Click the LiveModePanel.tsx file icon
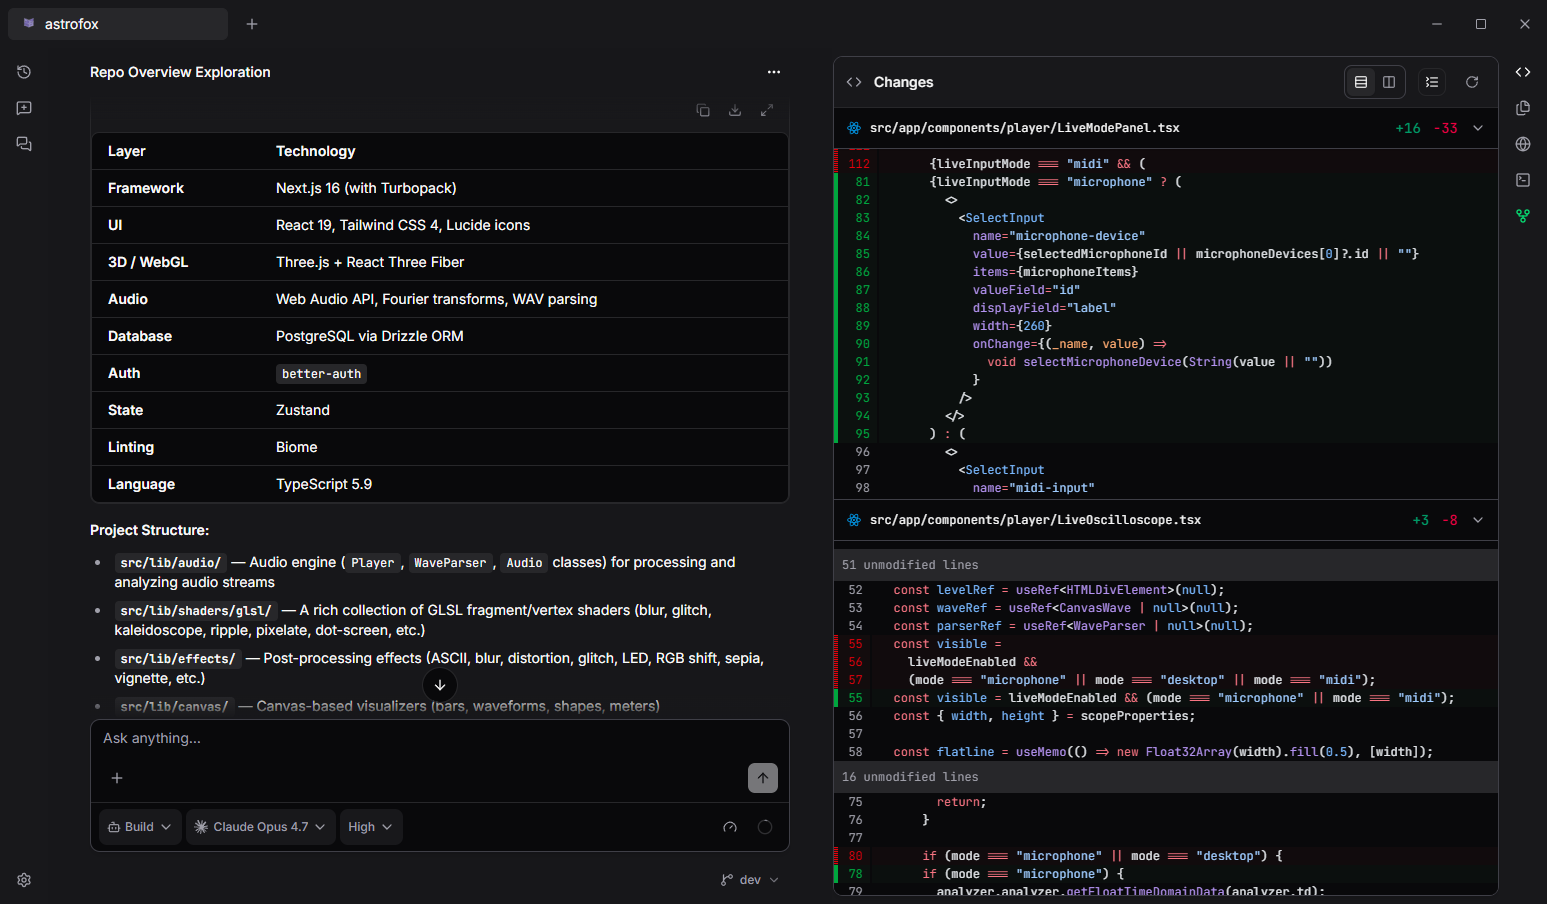This screenshot has width=1547, height=904. click(854, 128)
